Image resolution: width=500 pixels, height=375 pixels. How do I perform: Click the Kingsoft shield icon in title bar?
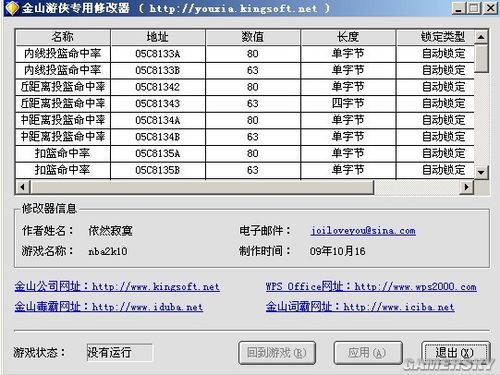12,8
